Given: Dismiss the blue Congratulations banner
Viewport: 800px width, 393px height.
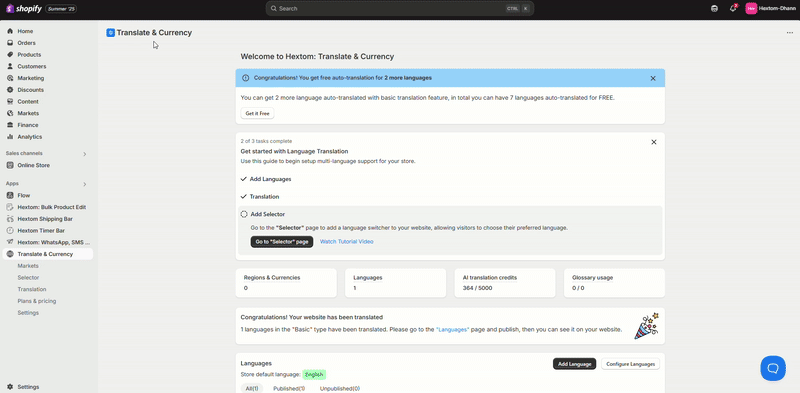Looking at the screenshot, I should [653, 79].
